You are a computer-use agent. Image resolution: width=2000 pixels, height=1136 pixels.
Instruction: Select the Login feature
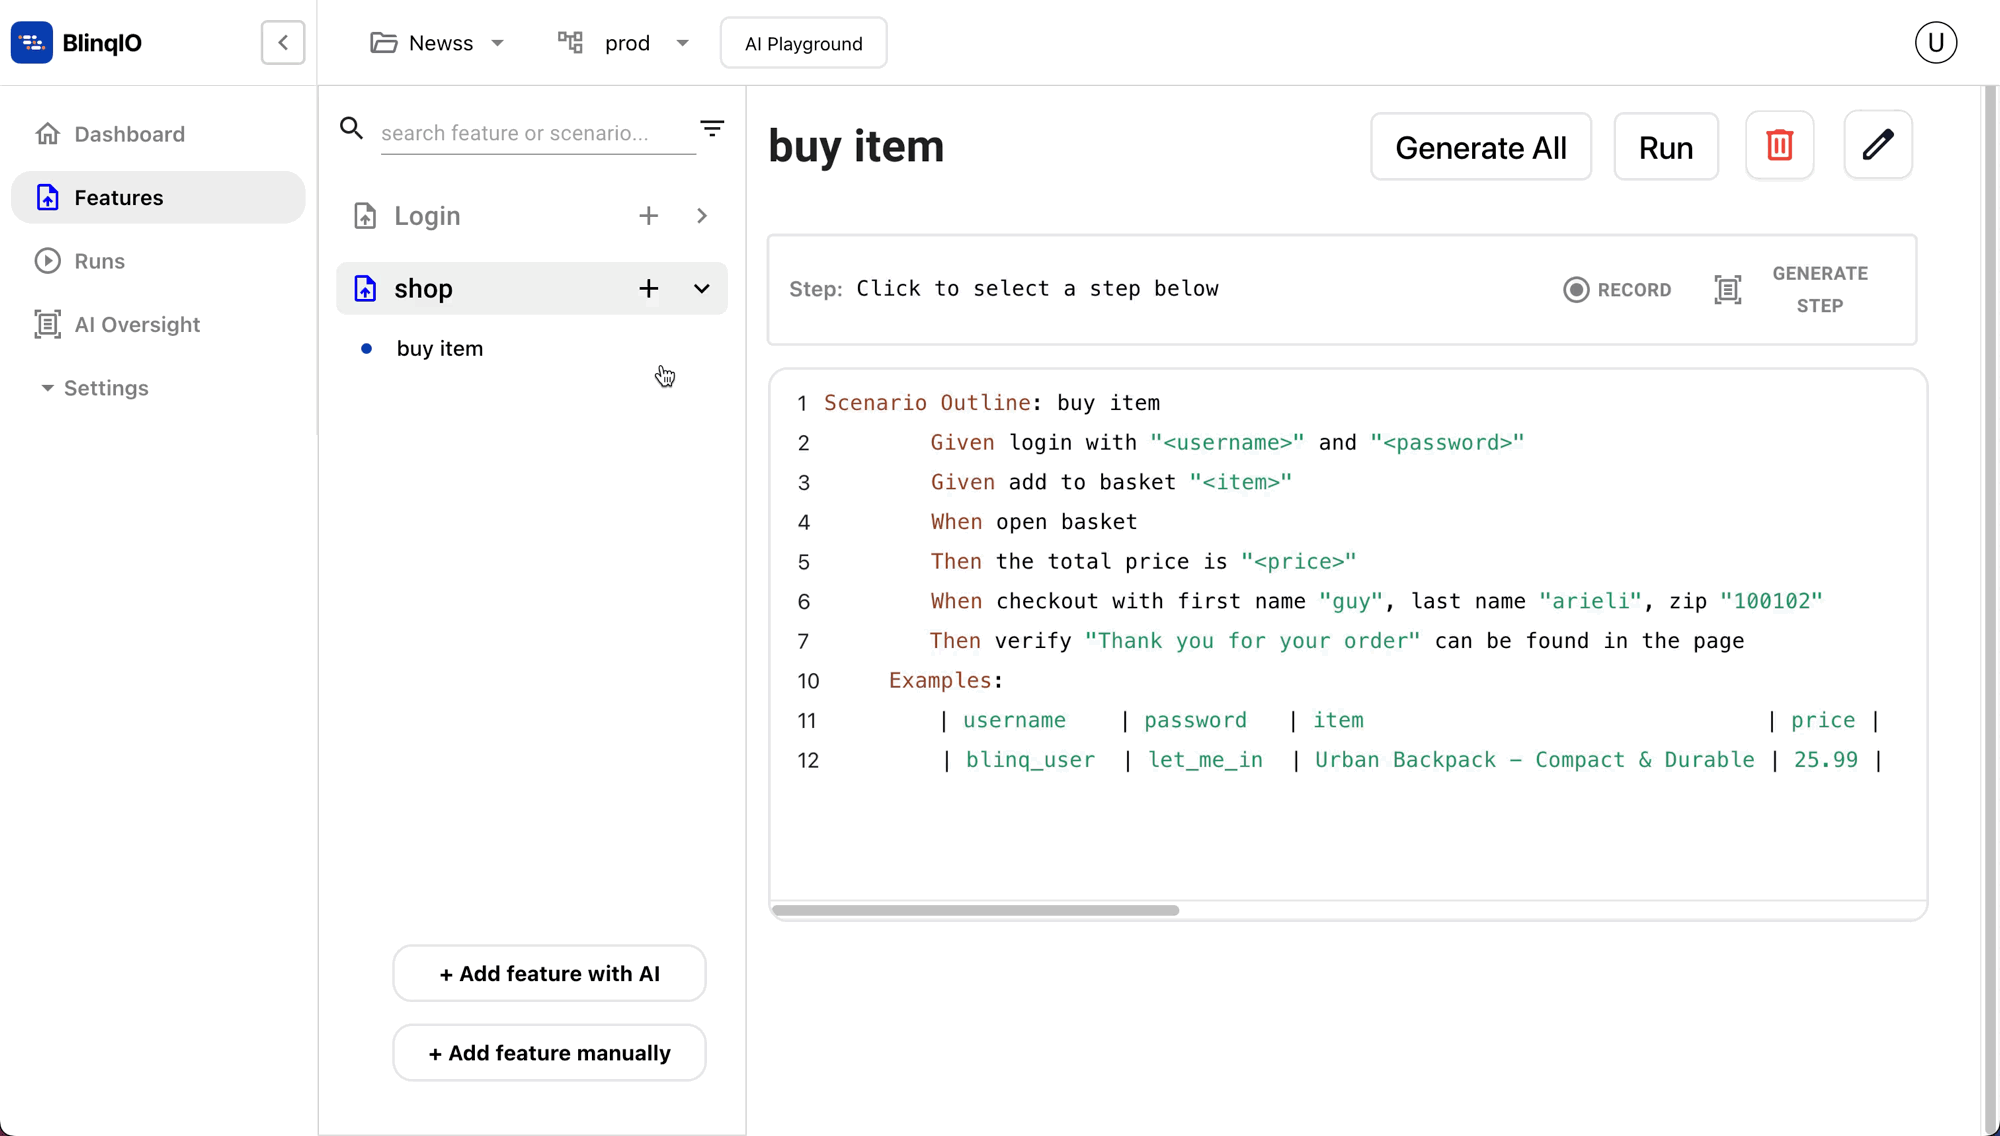point(427,216)
